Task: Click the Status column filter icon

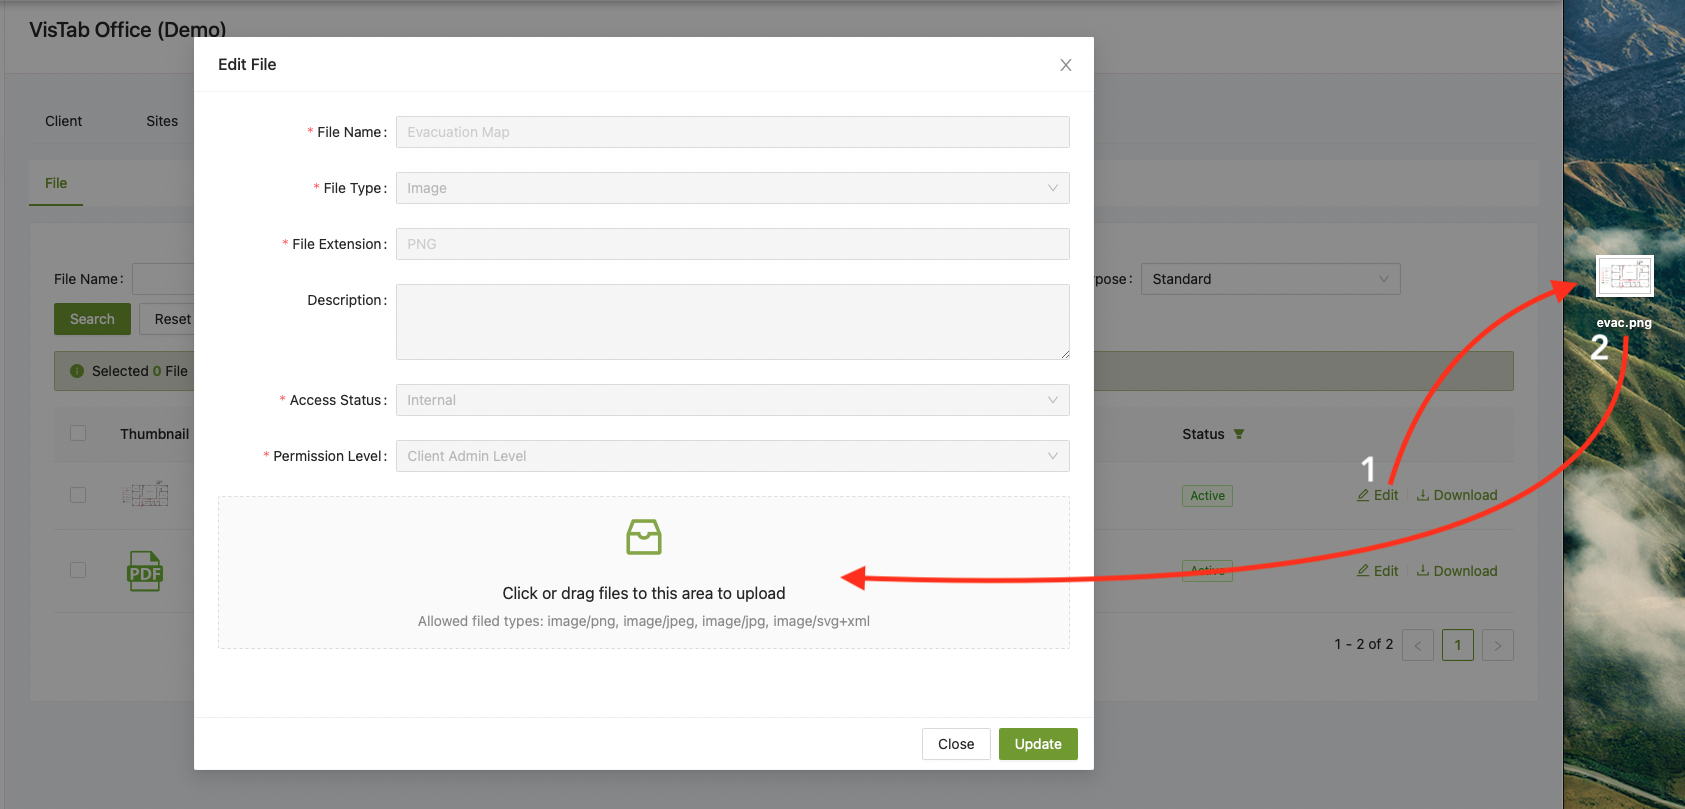Action: [1239, 434]
